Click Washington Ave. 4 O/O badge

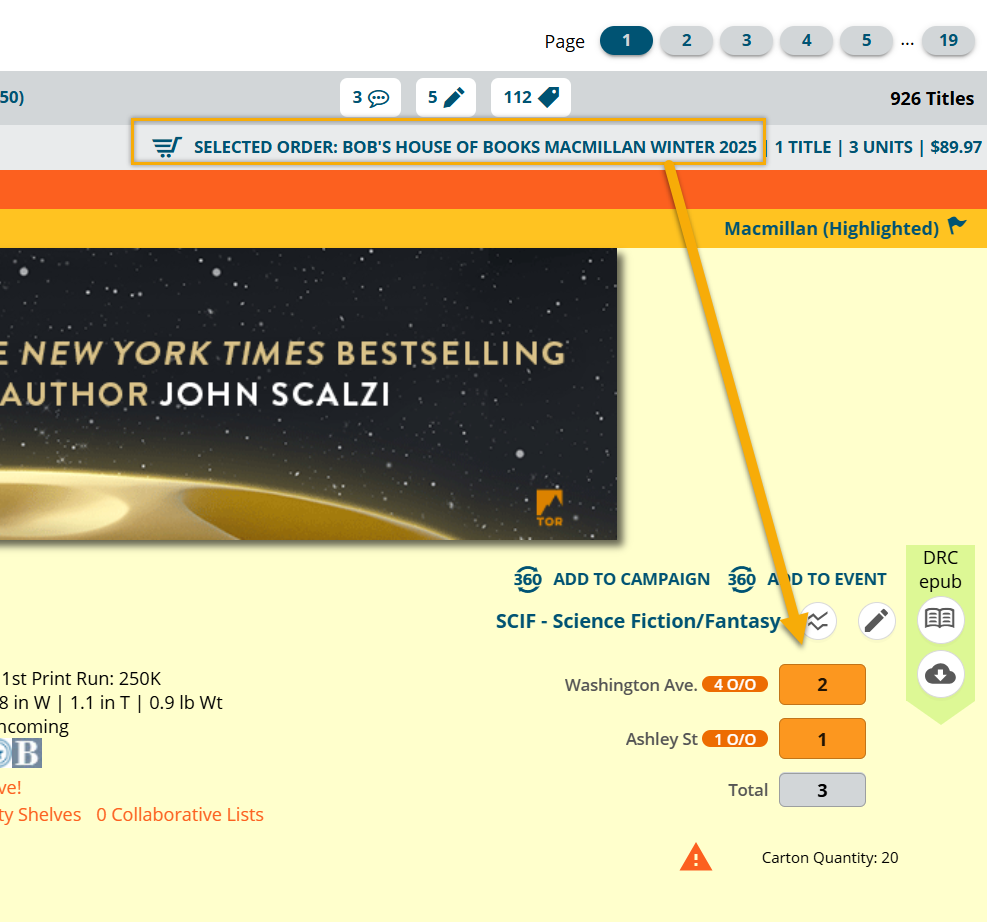(735, 685)
